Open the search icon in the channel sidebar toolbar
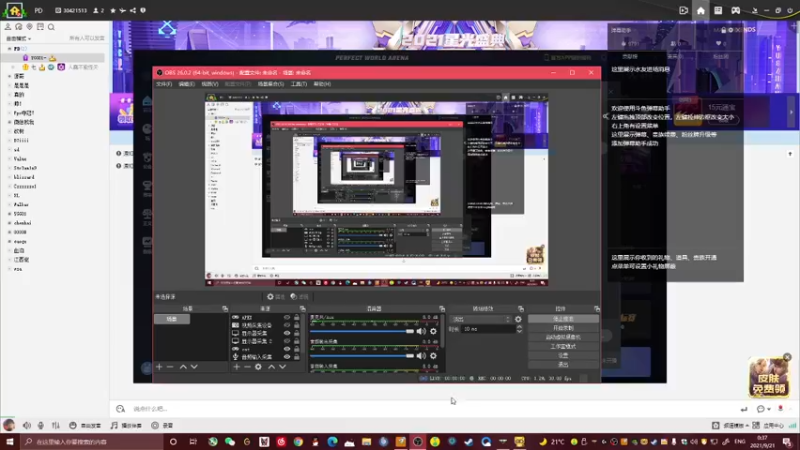The height and width of the screenshot is (450, 800). (x=51, y=27)
